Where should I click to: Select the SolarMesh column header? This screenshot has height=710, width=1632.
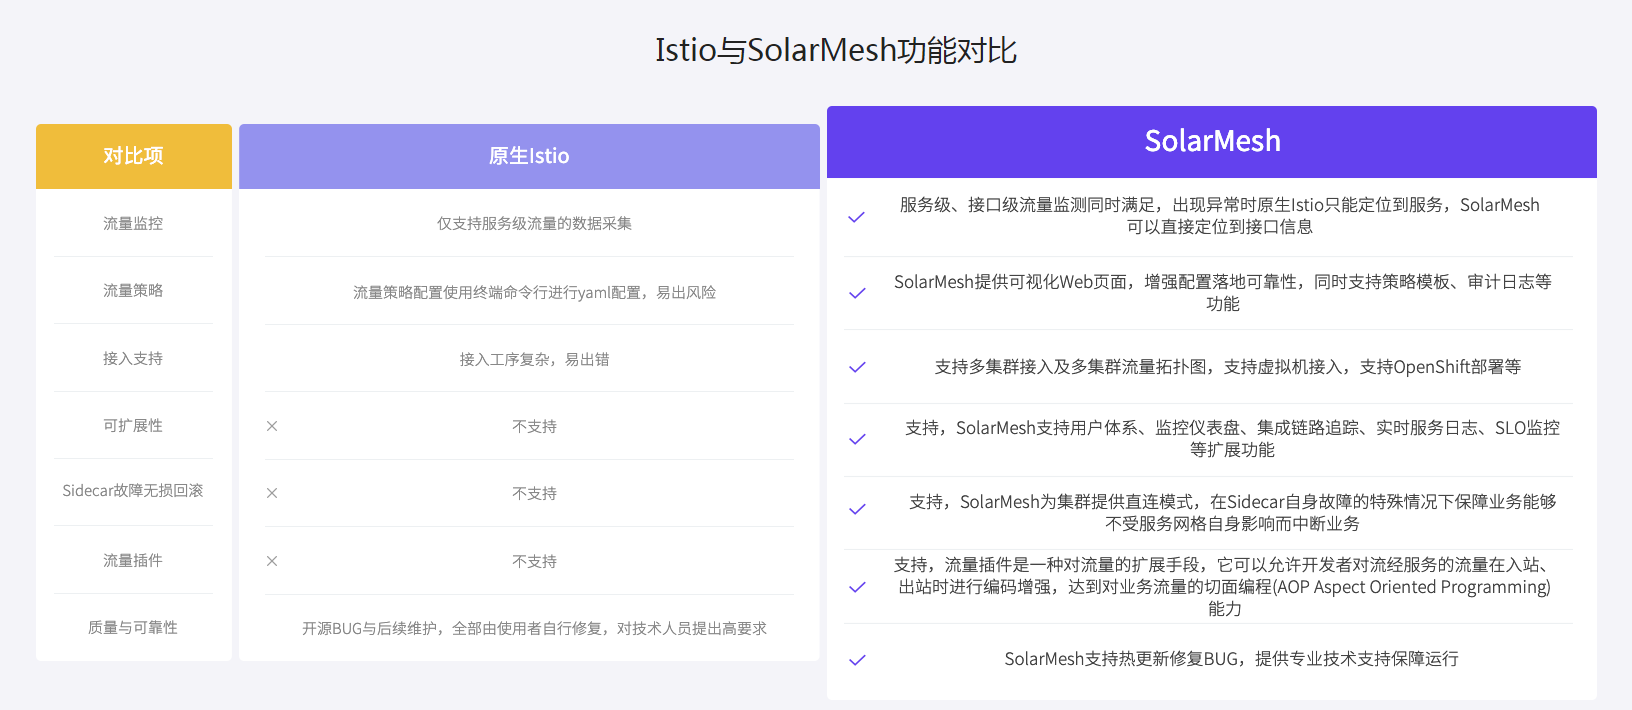point(1211,142)
